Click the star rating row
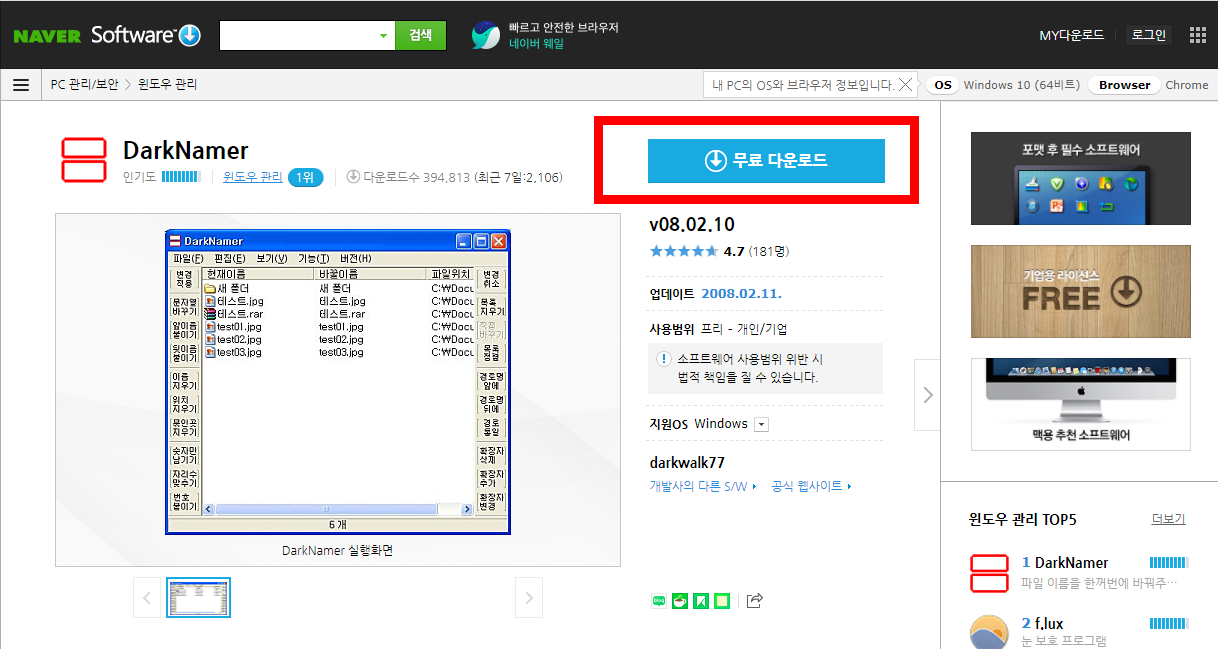 point(683,251)
